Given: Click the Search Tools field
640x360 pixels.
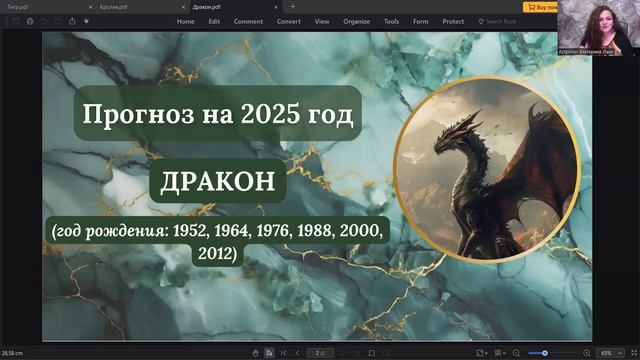Looking at the screenshot, I should pos(497,22).
